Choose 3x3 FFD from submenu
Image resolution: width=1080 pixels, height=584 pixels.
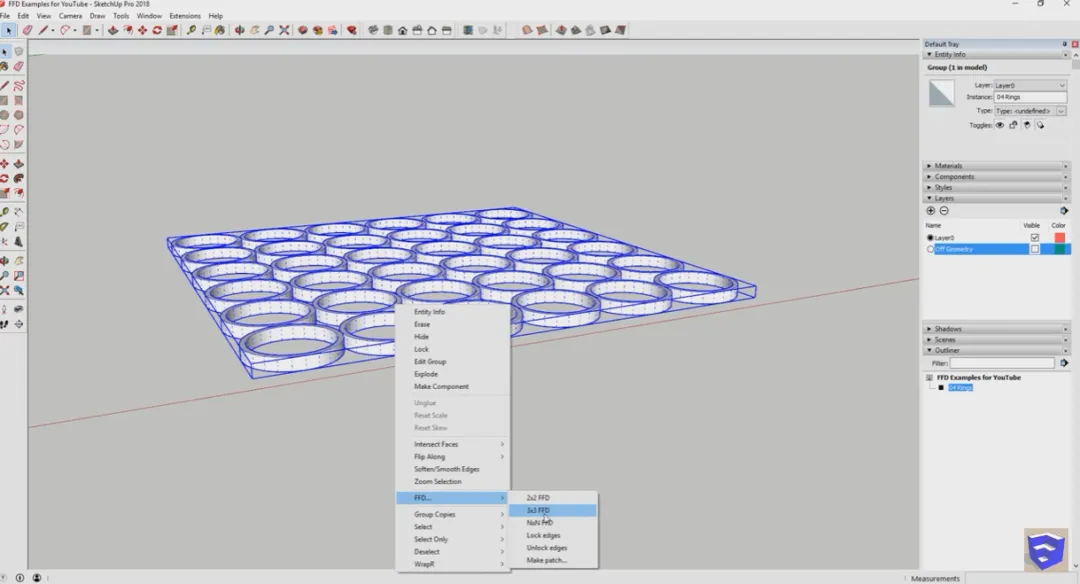(x=552, y=510)
